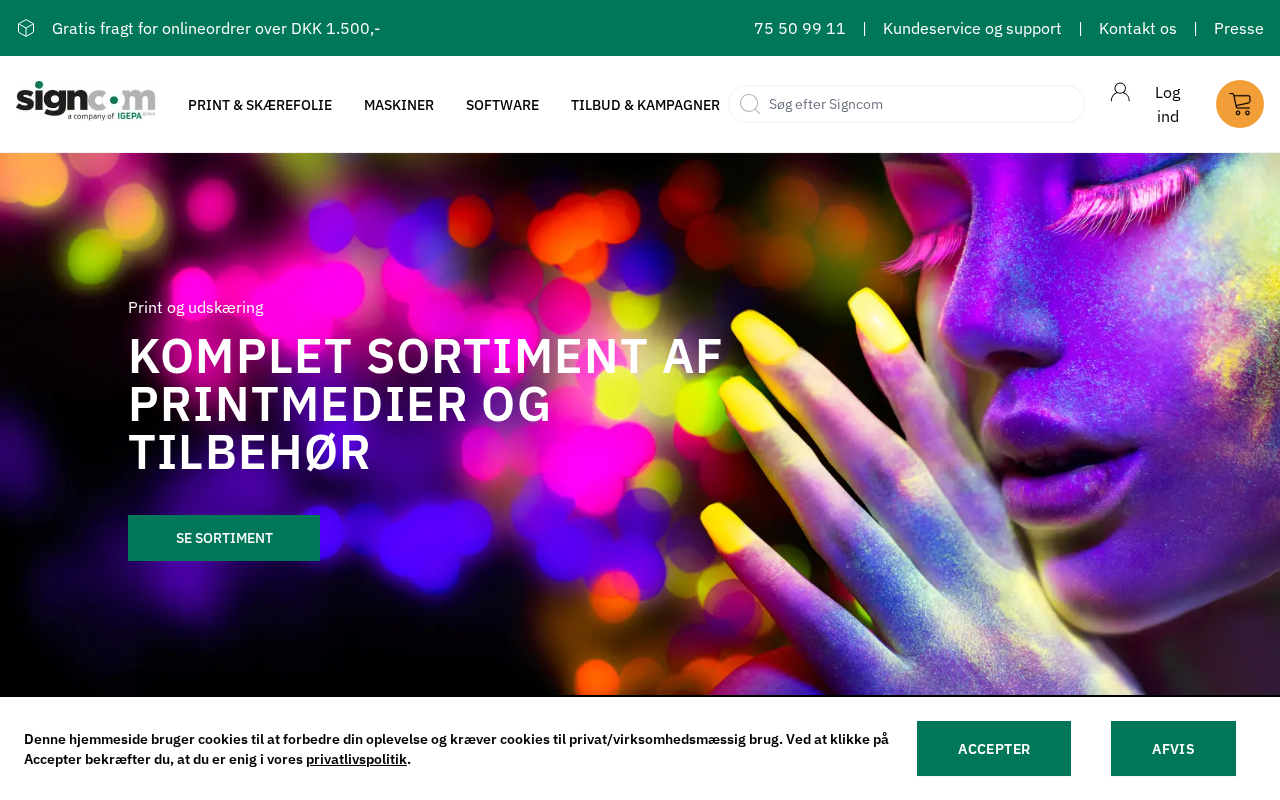1280x800 pixels.
Task: Open the Presse link
Action: 1239,28
